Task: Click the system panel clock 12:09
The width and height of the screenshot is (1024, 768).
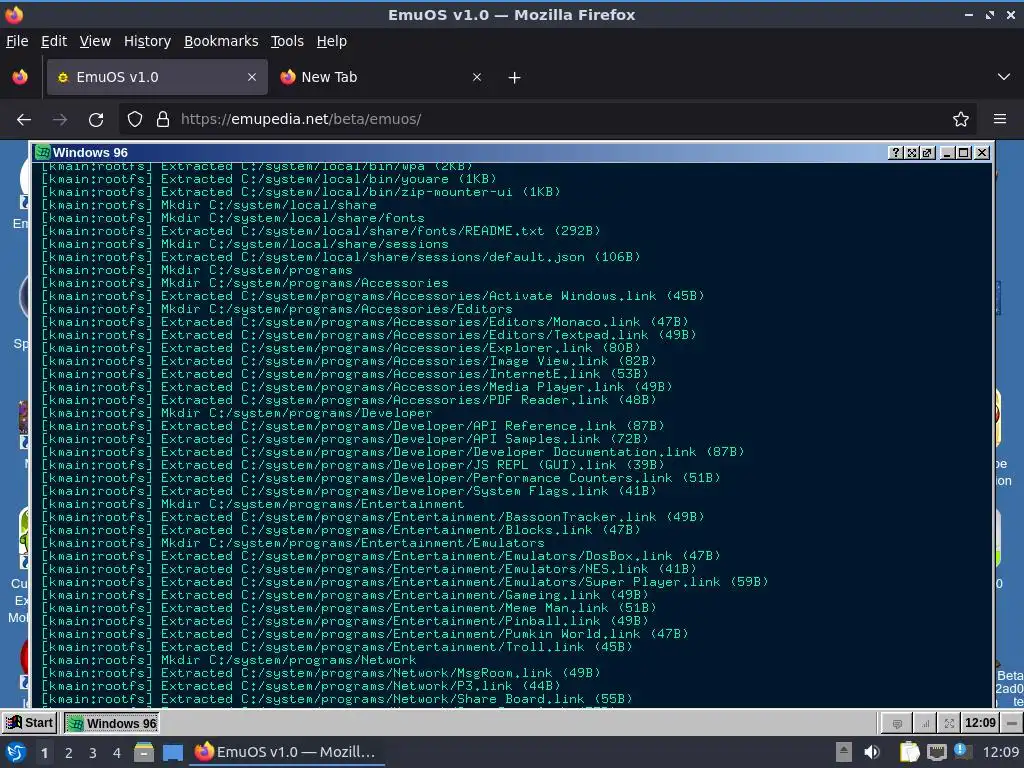Action: pyautogui.click(x=1000, y=752)
